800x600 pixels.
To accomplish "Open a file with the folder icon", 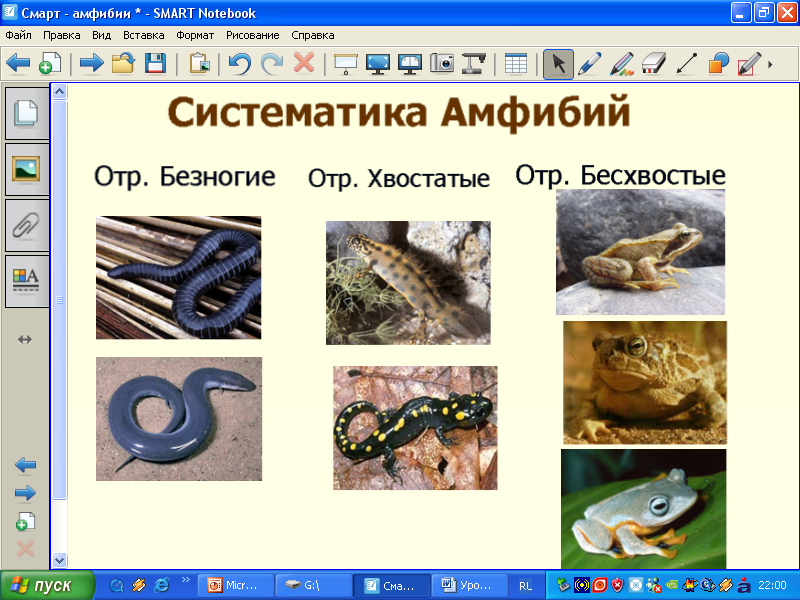I will coord(123,64).
